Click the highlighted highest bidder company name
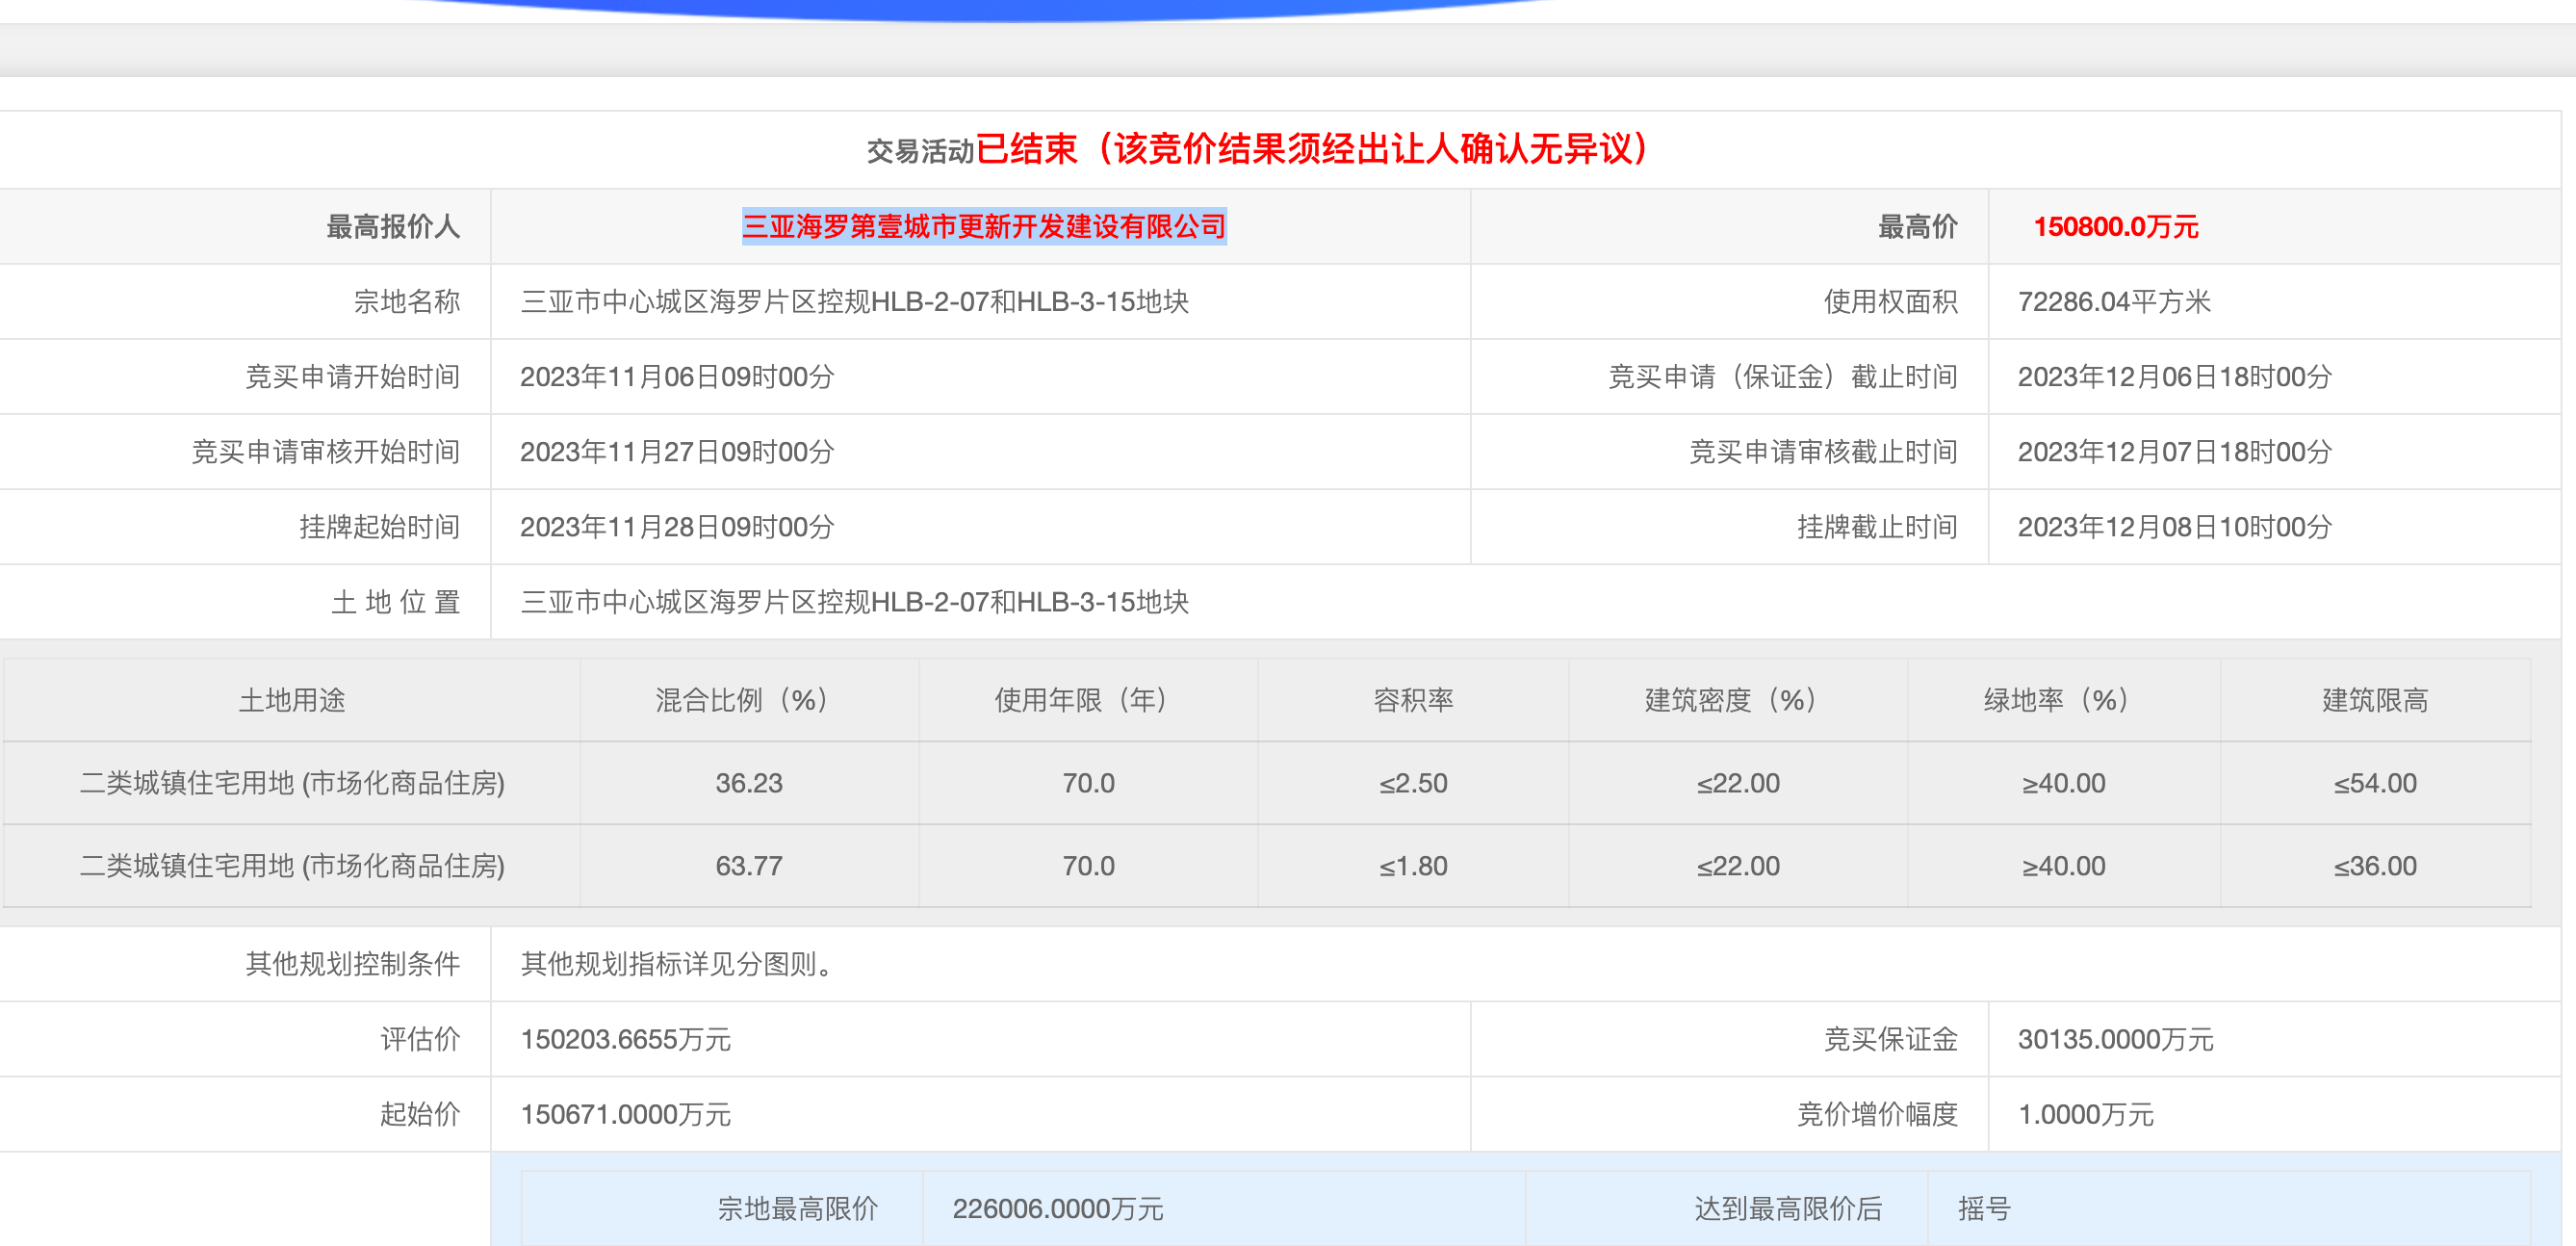 point(983,227)
